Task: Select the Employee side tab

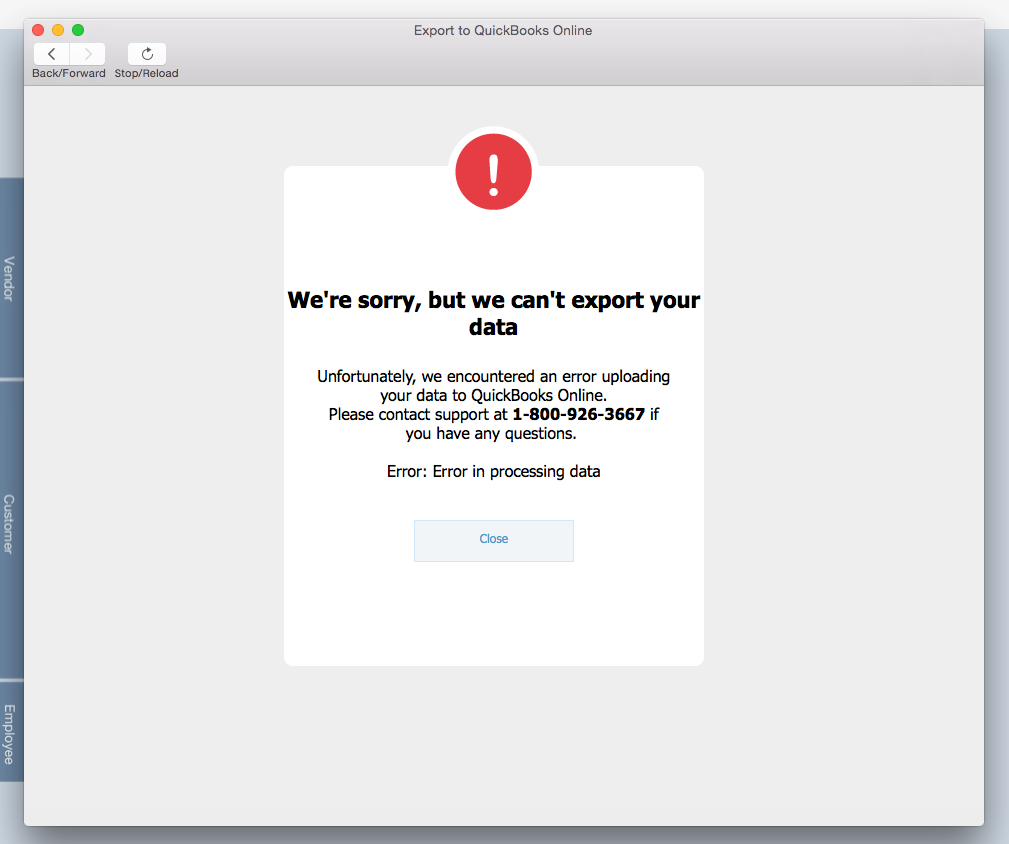Action: tap(10, 733)
